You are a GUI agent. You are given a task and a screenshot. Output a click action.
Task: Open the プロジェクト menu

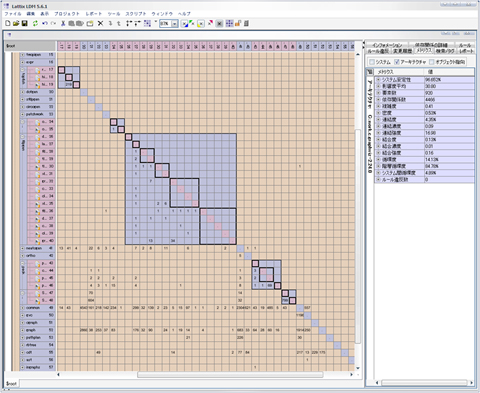[67, 14]
